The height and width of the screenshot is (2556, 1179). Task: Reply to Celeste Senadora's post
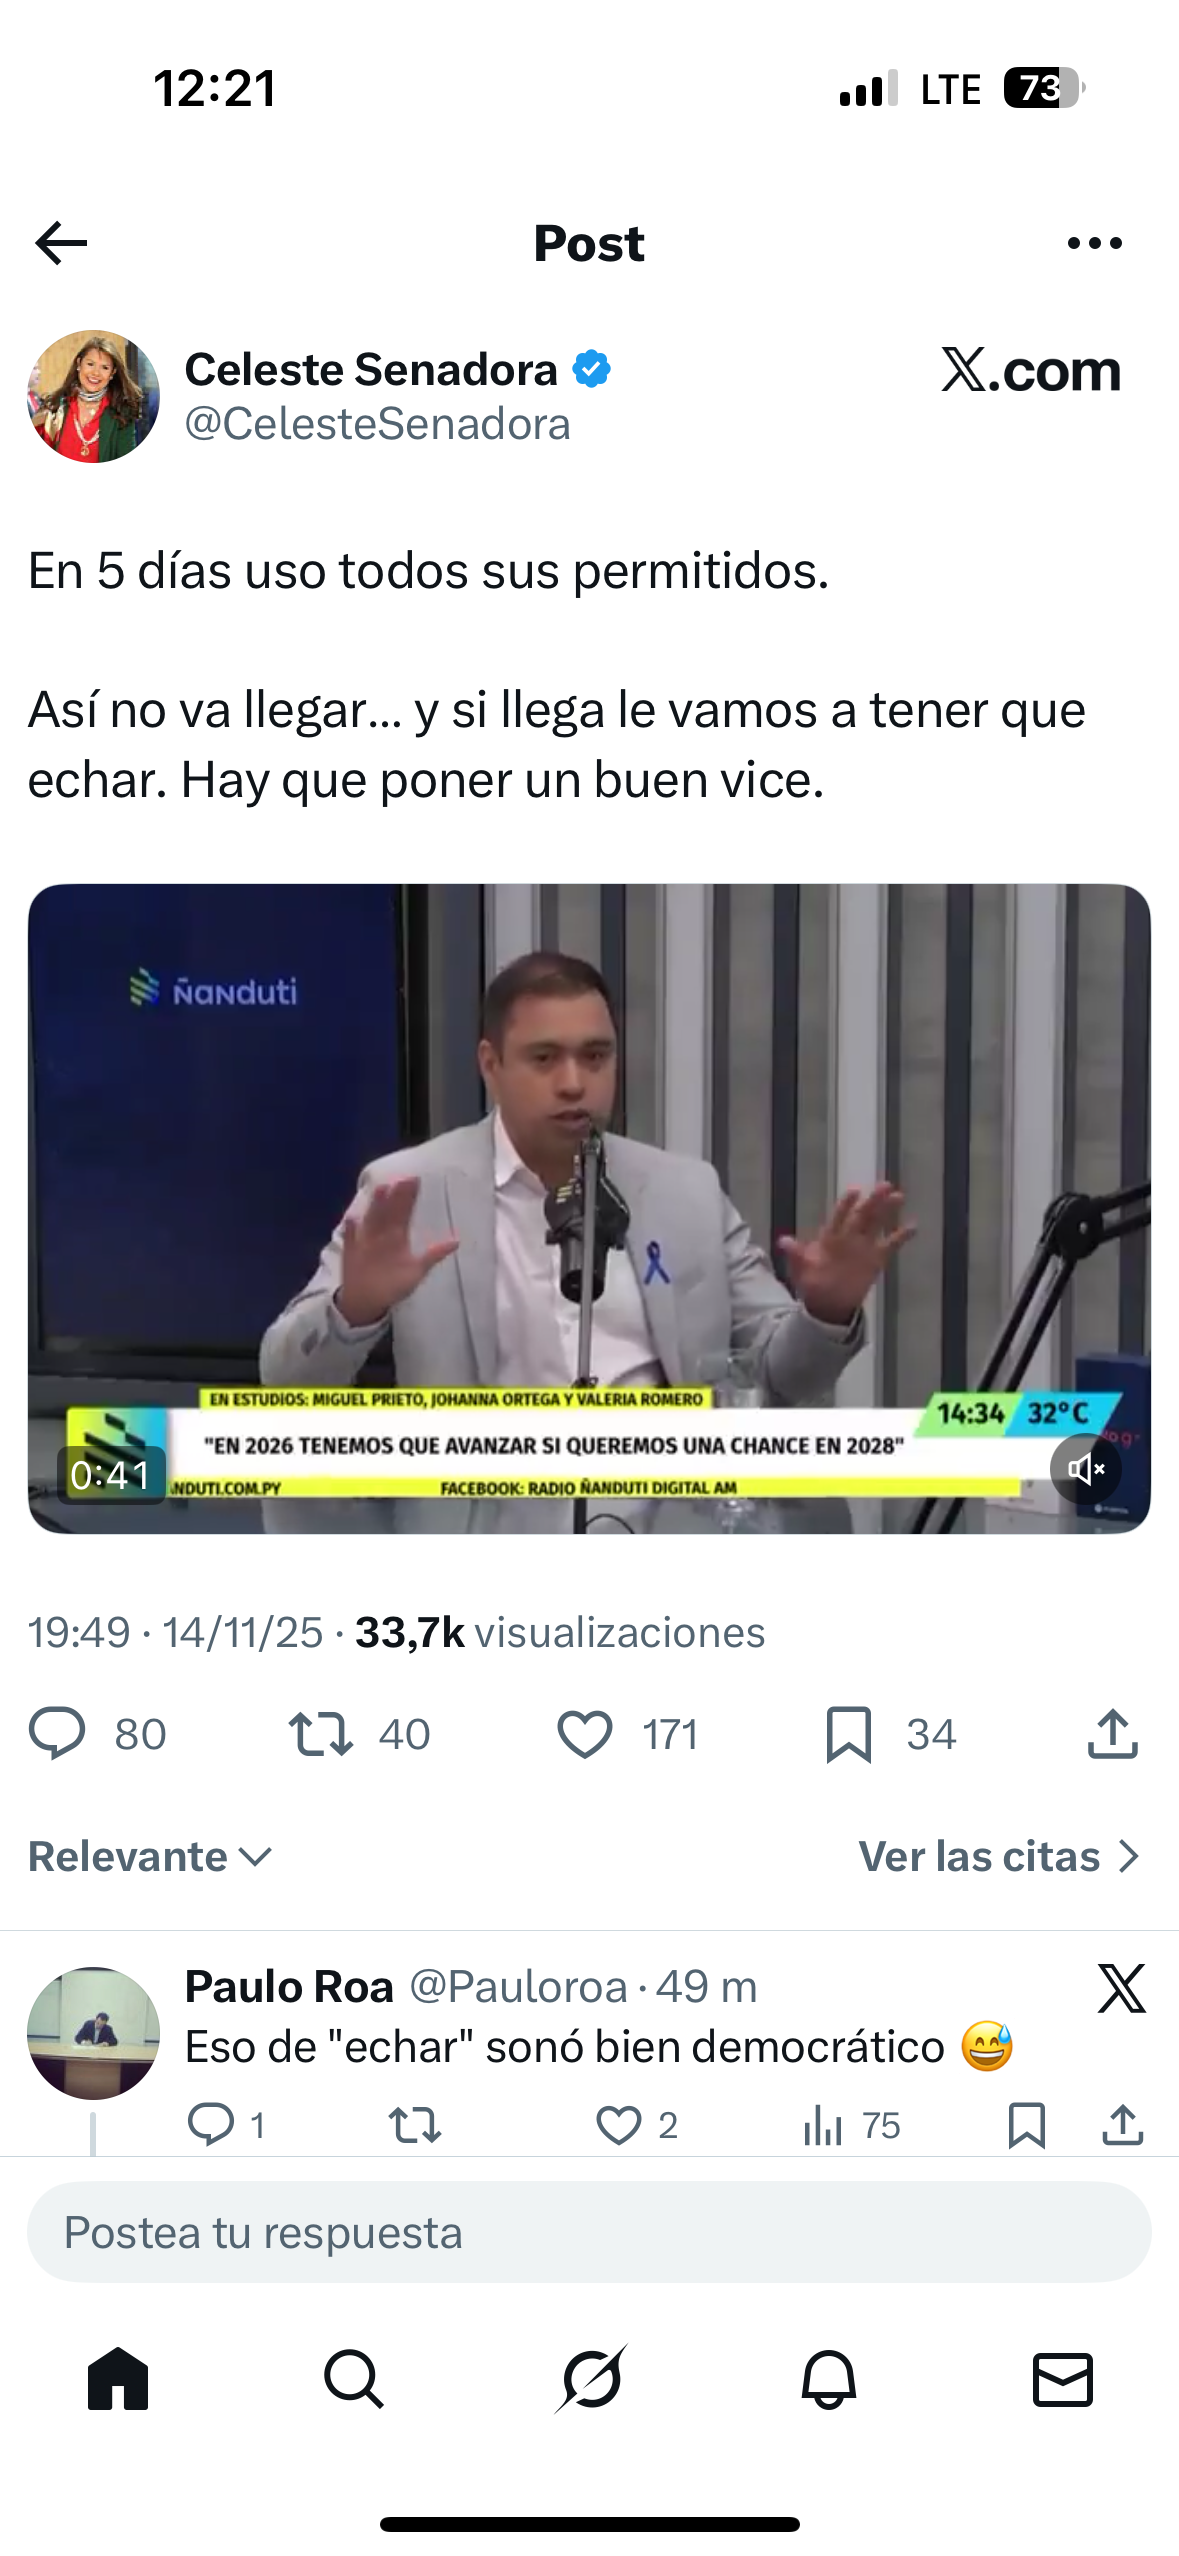[x=57, y=1733]
